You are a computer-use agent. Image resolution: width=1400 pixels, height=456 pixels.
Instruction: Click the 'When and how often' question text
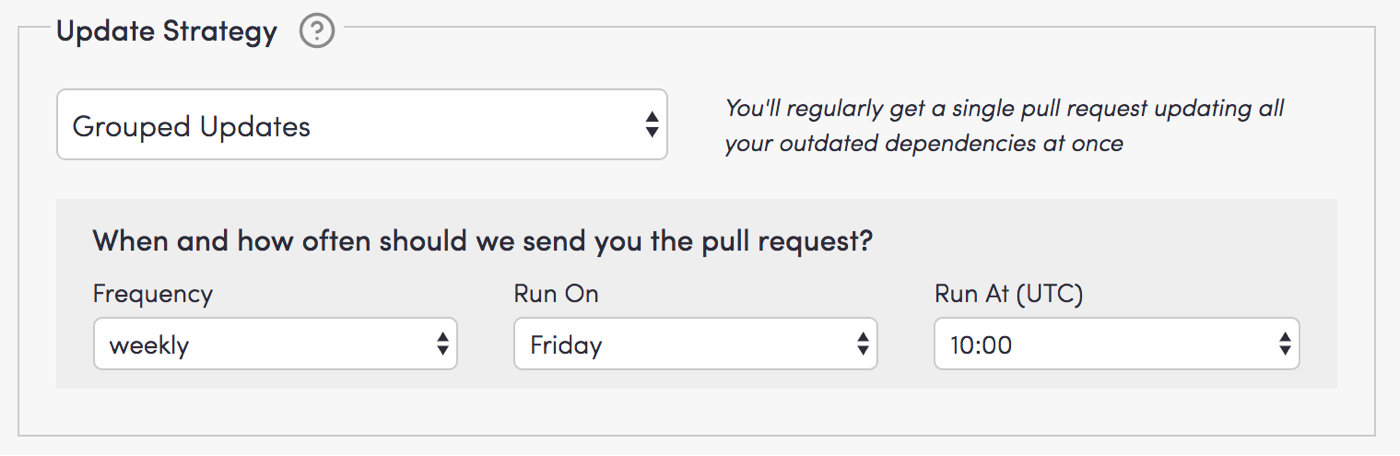click(482, 241)
